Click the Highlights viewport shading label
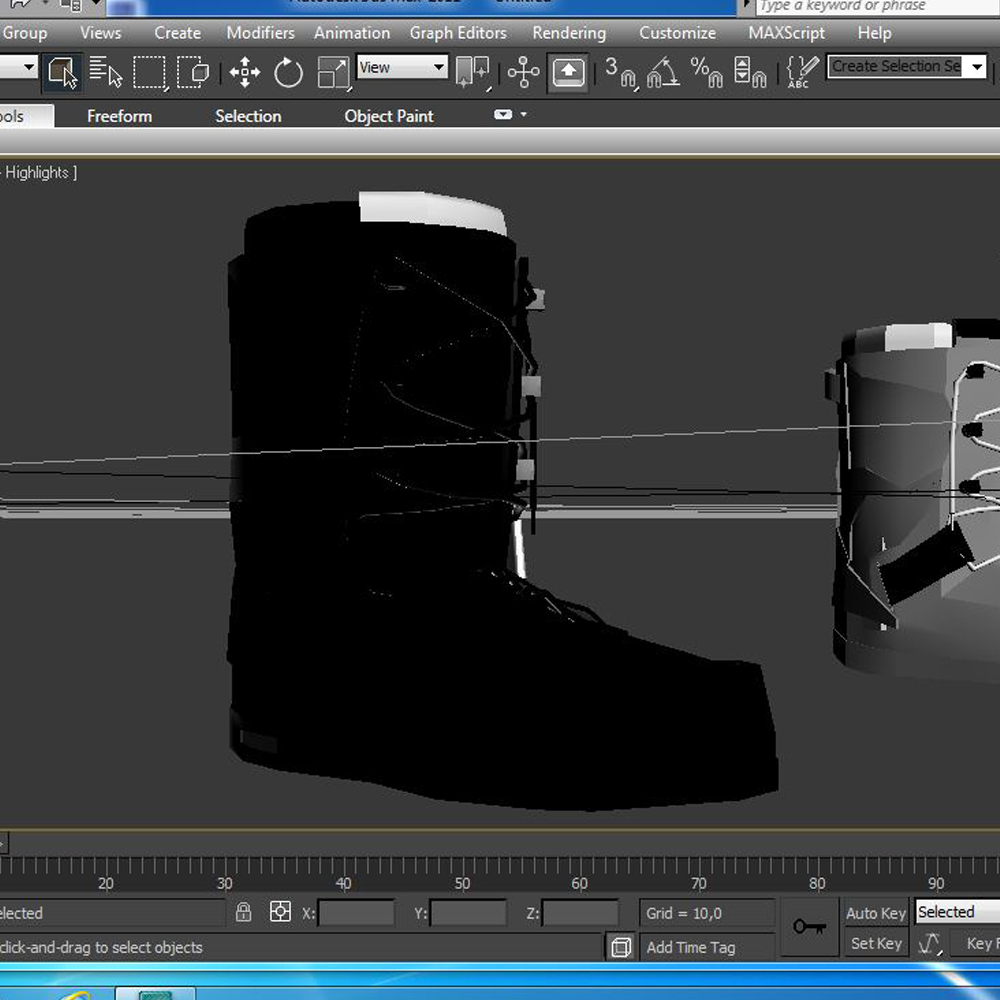The width and height of the screenshot is (1000, 1000). click(x=37, y=172)
